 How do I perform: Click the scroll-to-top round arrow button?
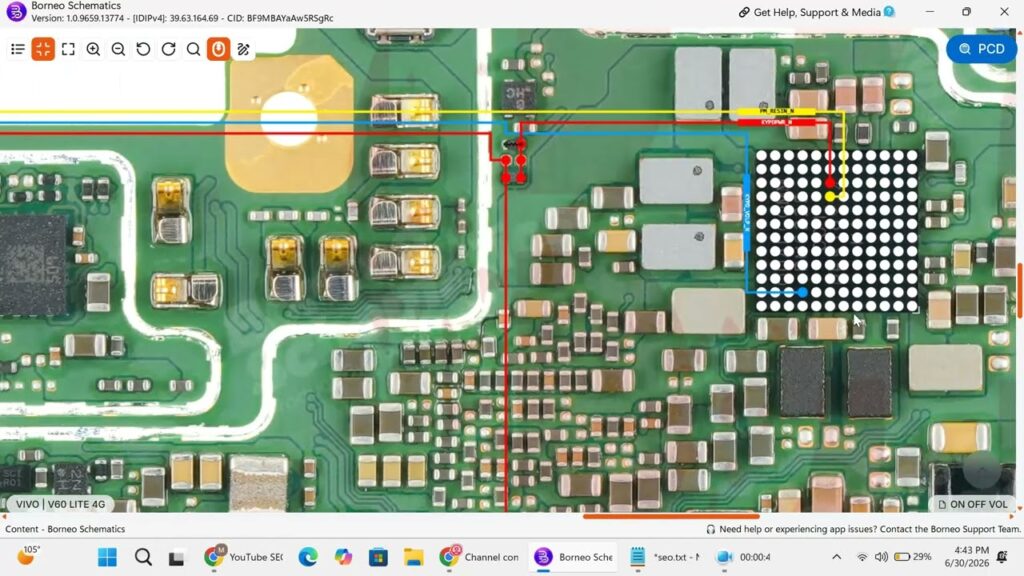pyautogui.click(x=982, y=468)
